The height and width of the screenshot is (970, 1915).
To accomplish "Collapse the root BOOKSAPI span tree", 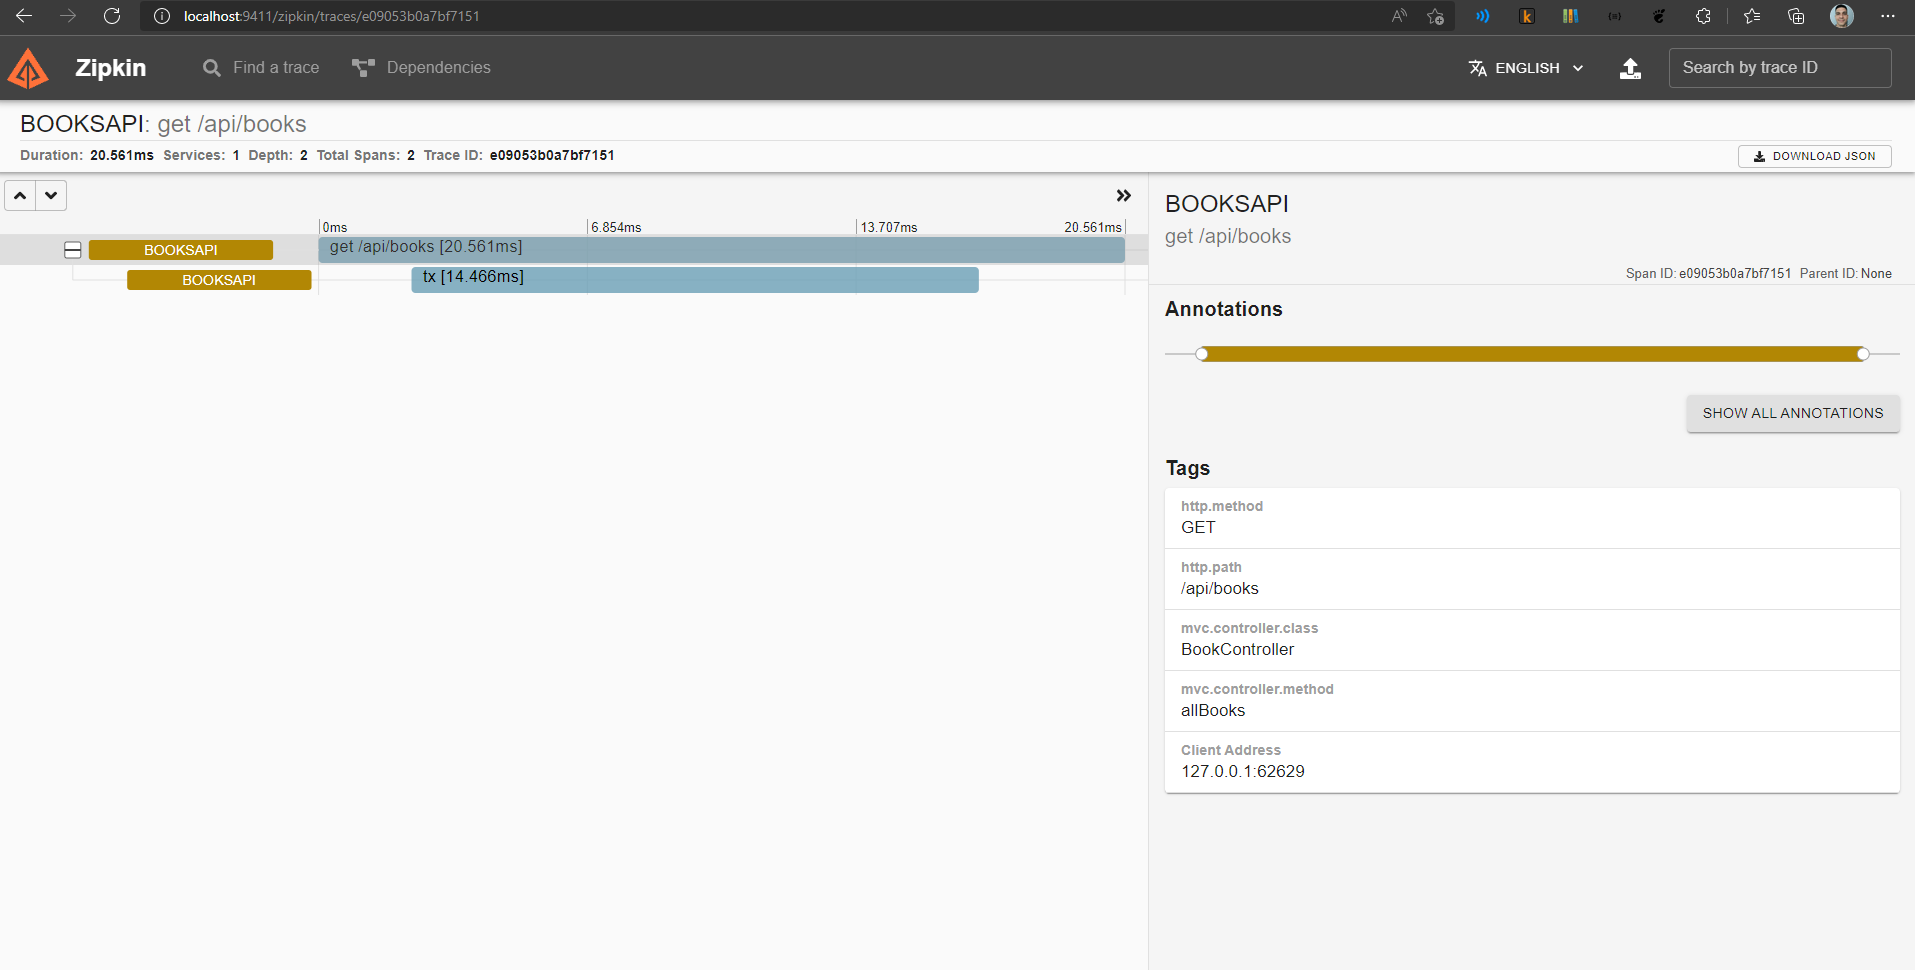I will coord(73,250).
